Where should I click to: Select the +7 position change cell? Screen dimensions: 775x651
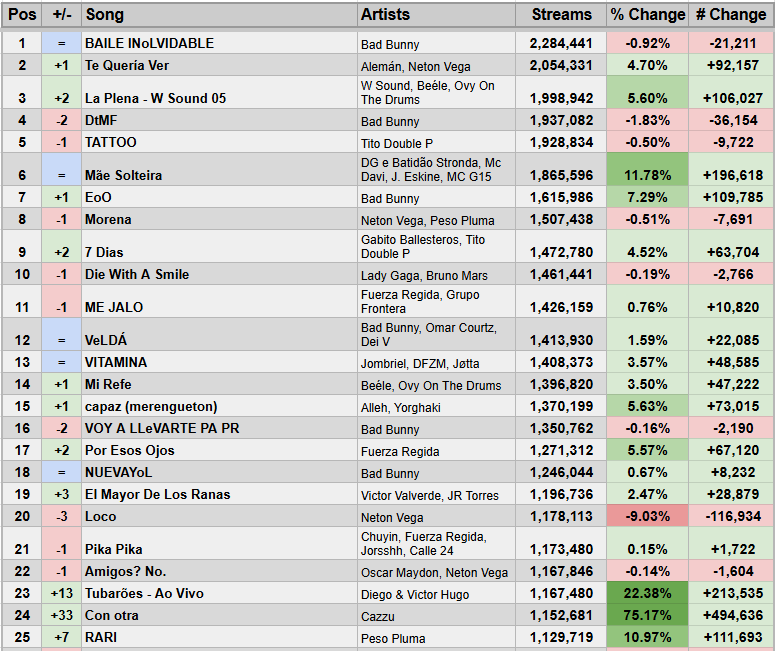click(x=62, y=637)
